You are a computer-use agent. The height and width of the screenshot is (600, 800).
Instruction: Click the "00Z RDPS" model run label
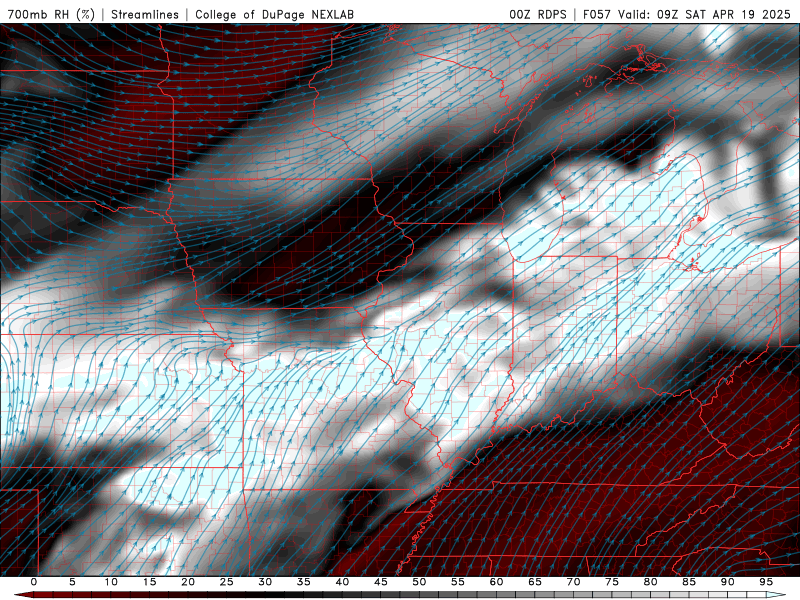click(538, 14)
